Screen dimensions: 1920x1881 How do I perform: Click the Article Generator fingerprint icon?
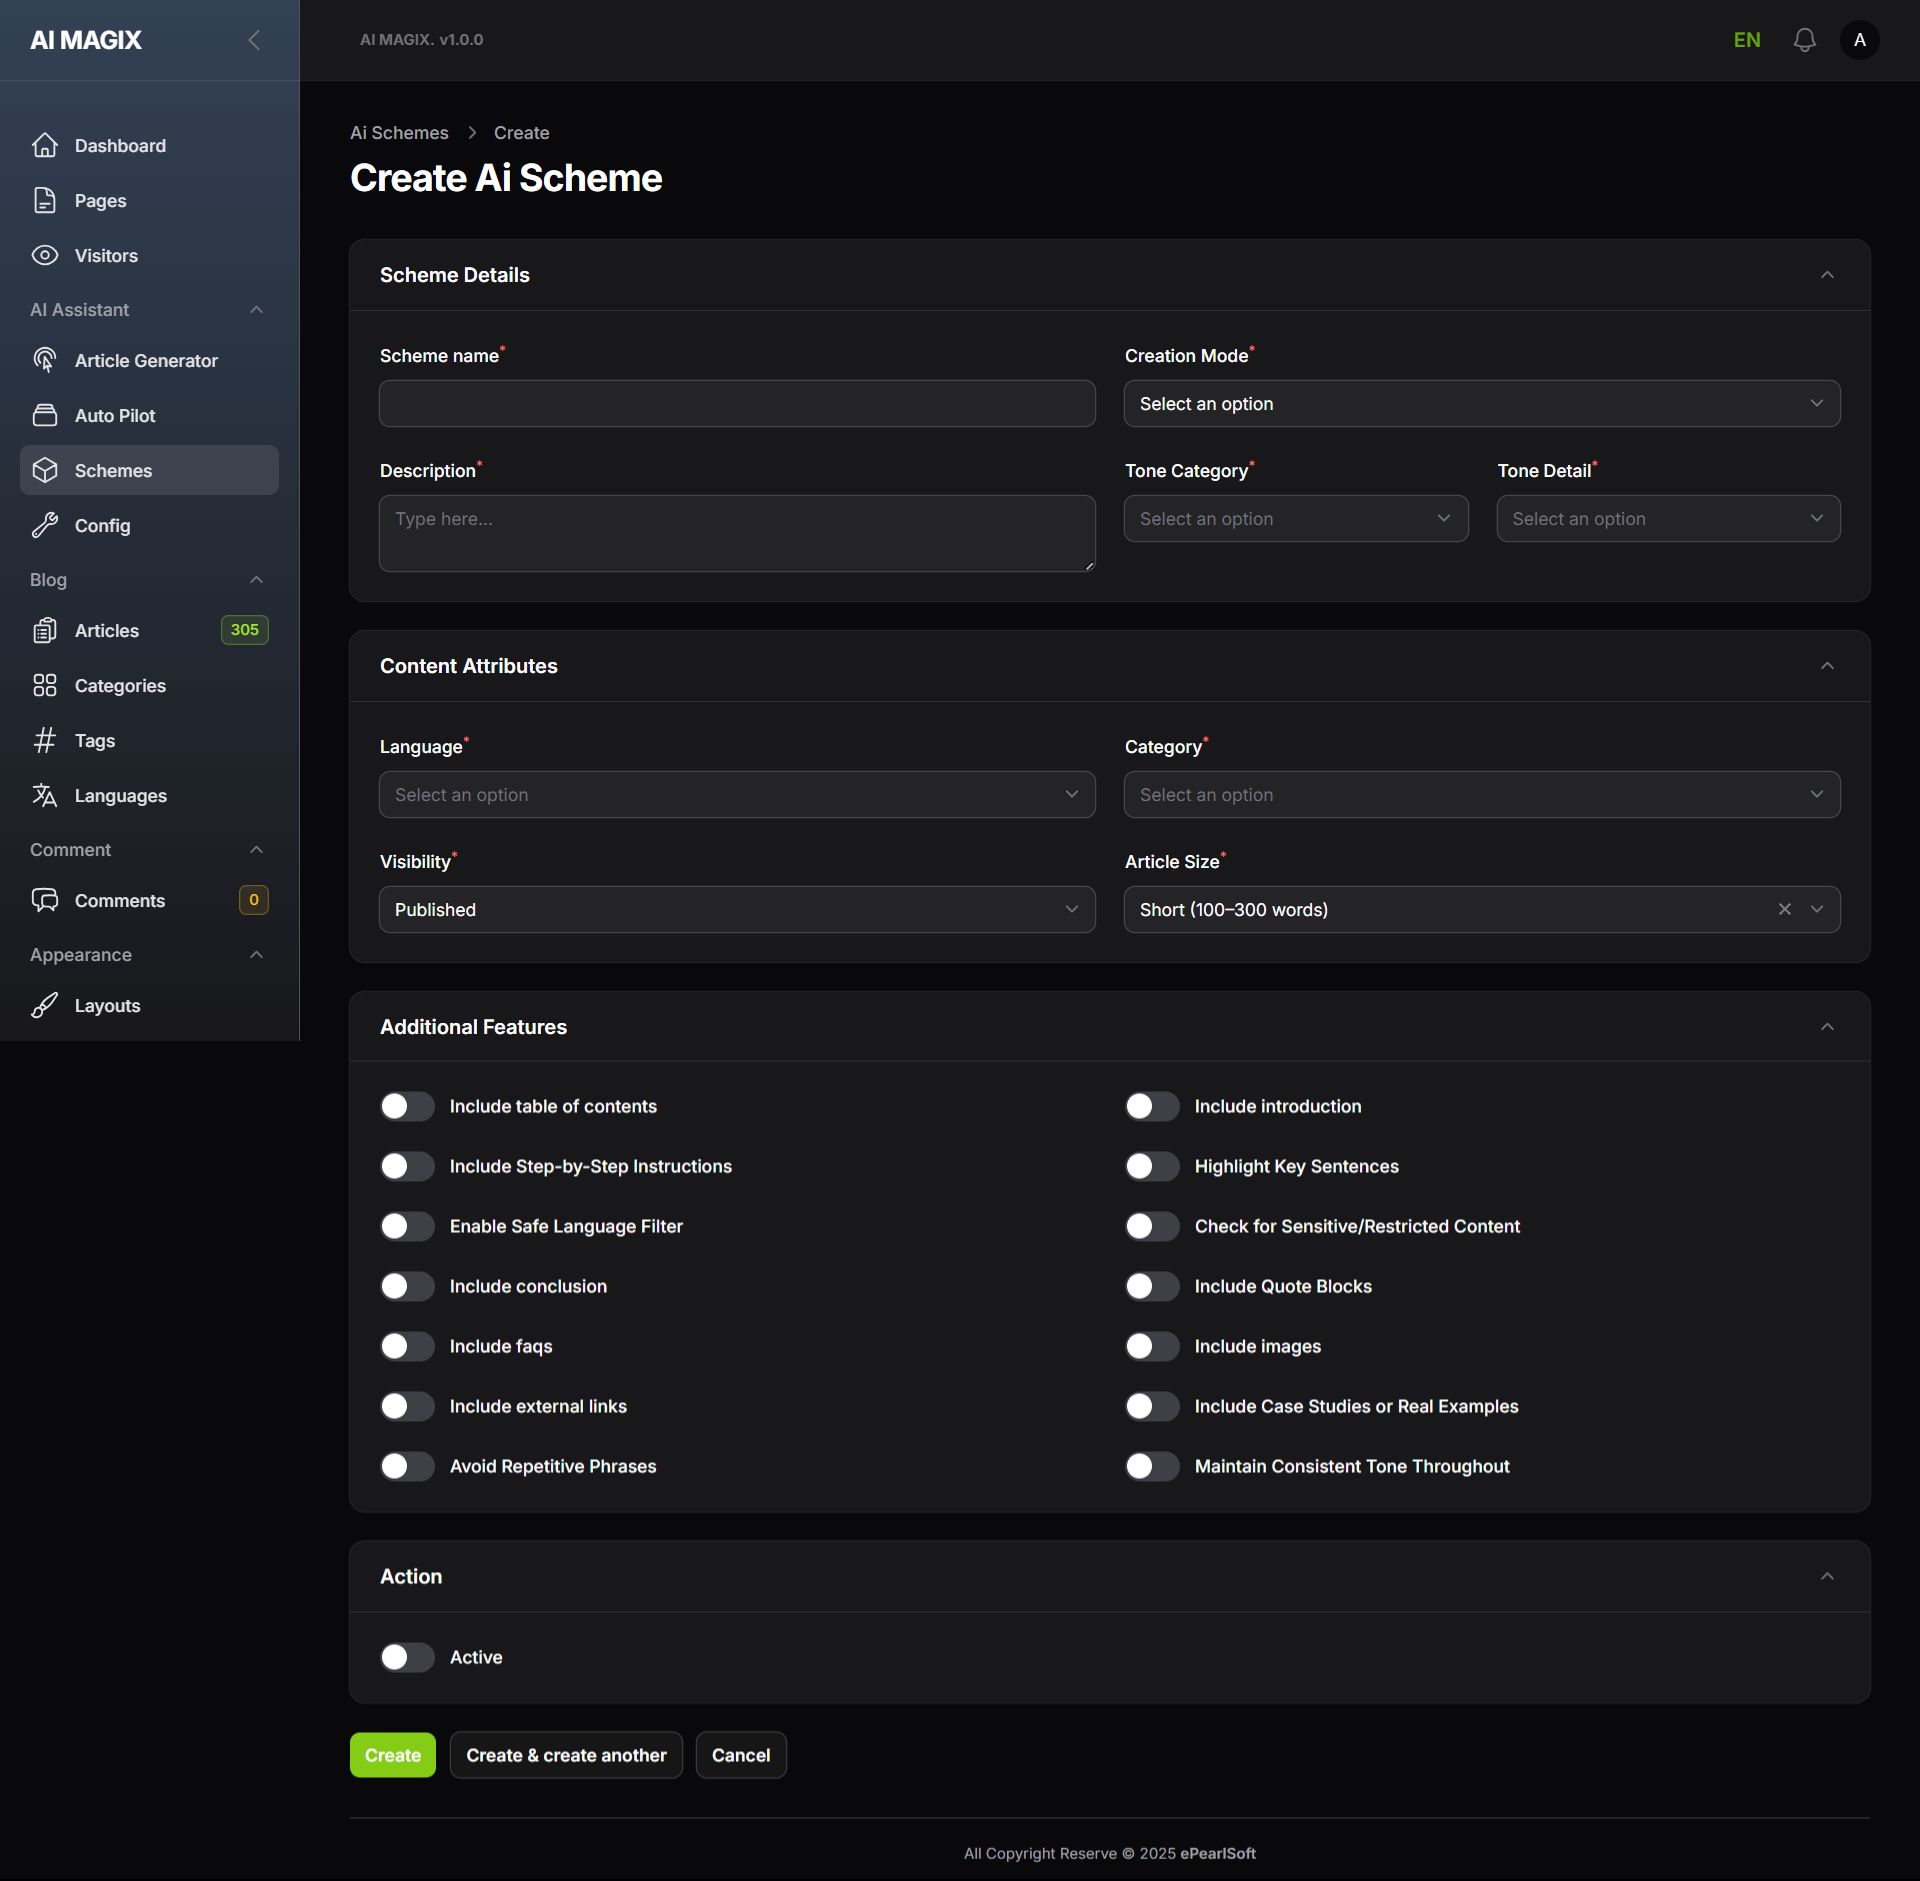click(45, 360)
